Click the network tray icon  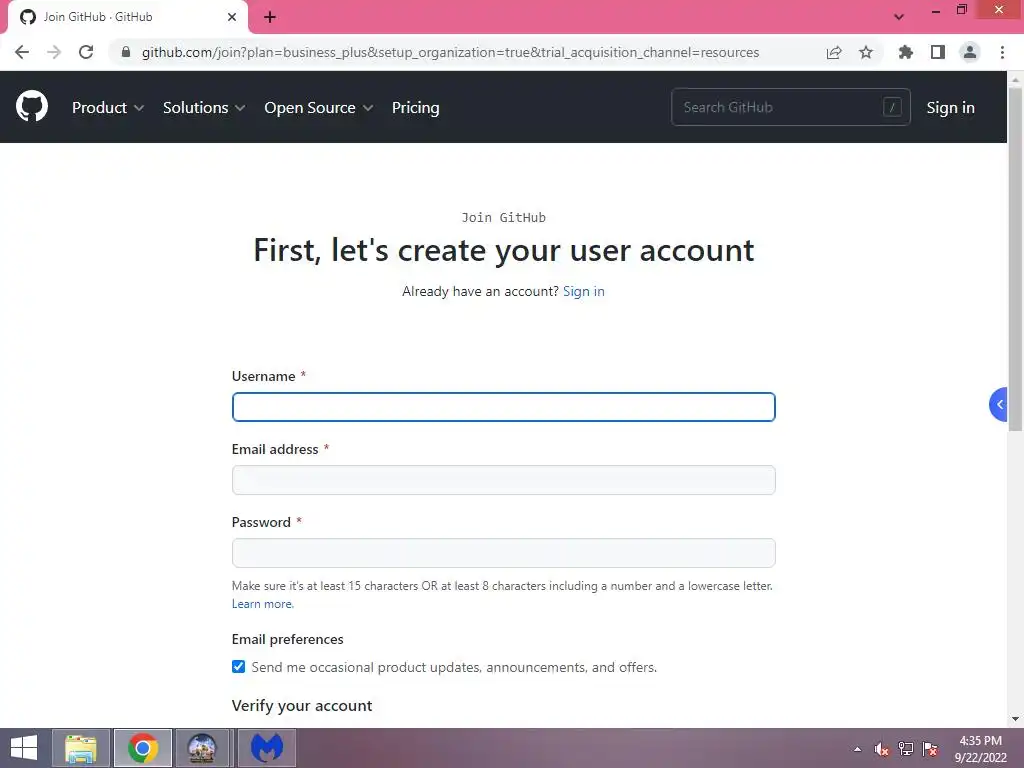[x=906, y=749]
